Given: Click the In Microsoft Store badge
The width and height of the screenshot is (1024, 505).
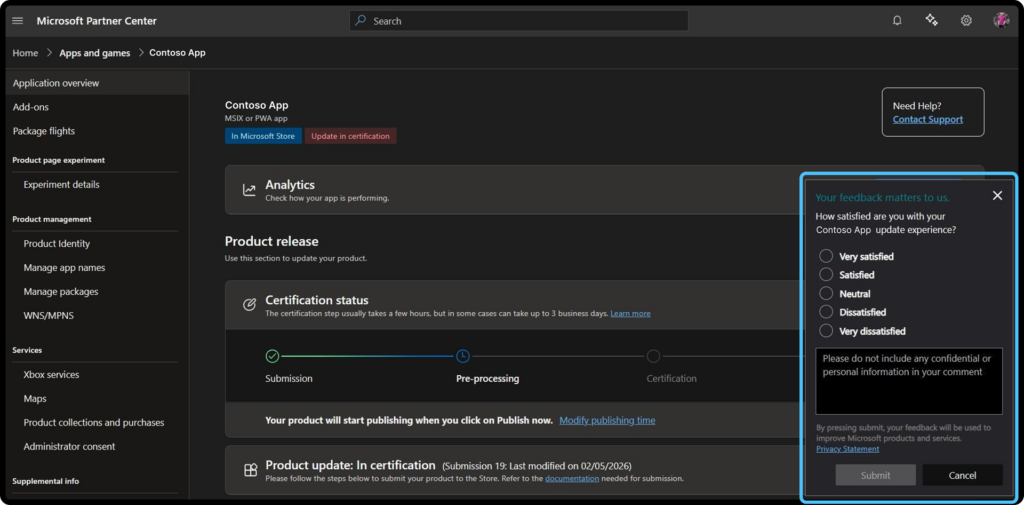Looking at the screenshot, I should [263, 136].
